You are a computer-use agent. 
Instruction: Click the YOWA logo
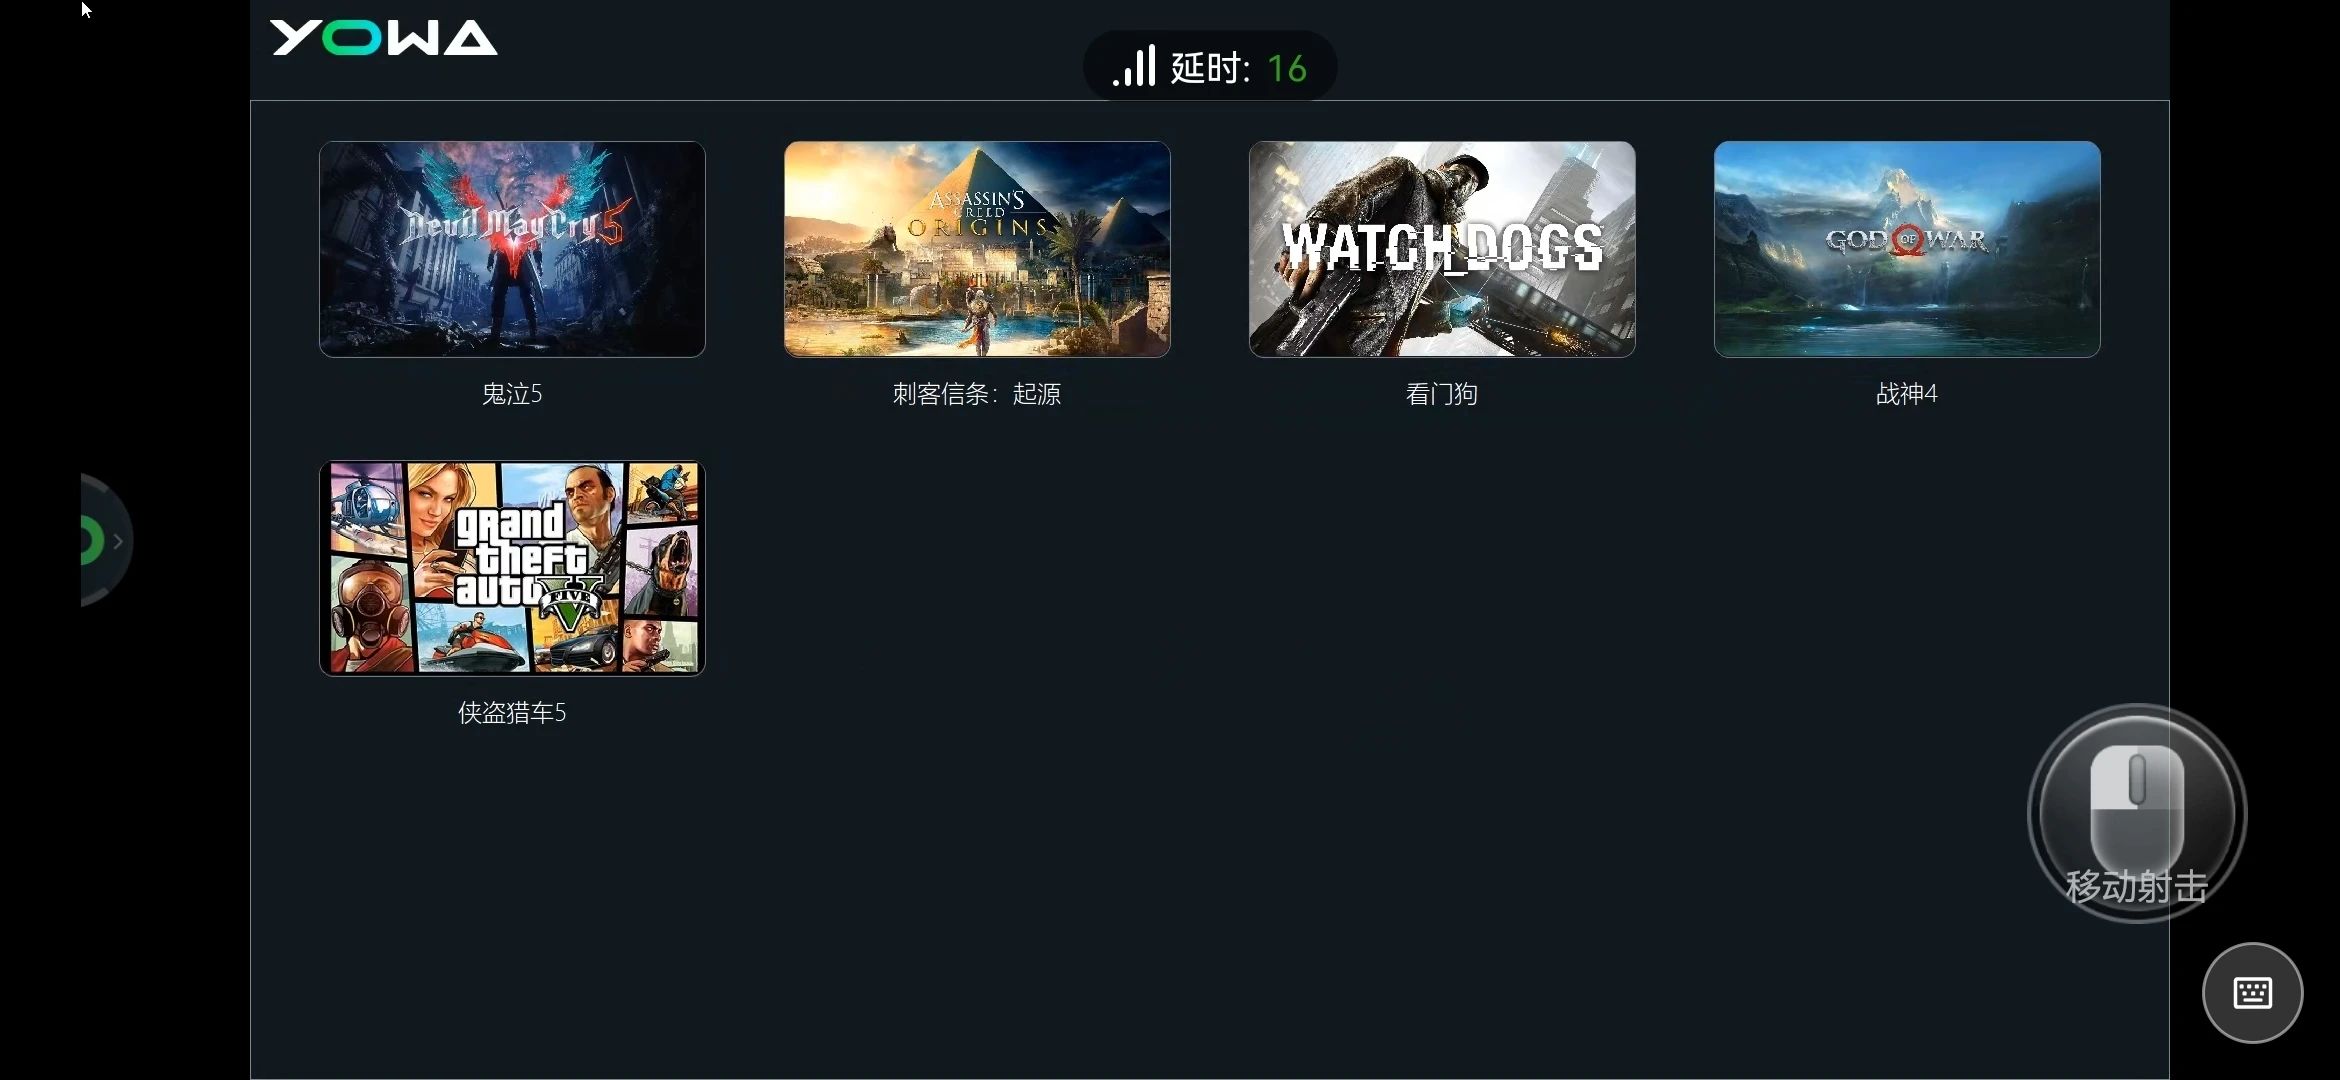pos(384,38)
